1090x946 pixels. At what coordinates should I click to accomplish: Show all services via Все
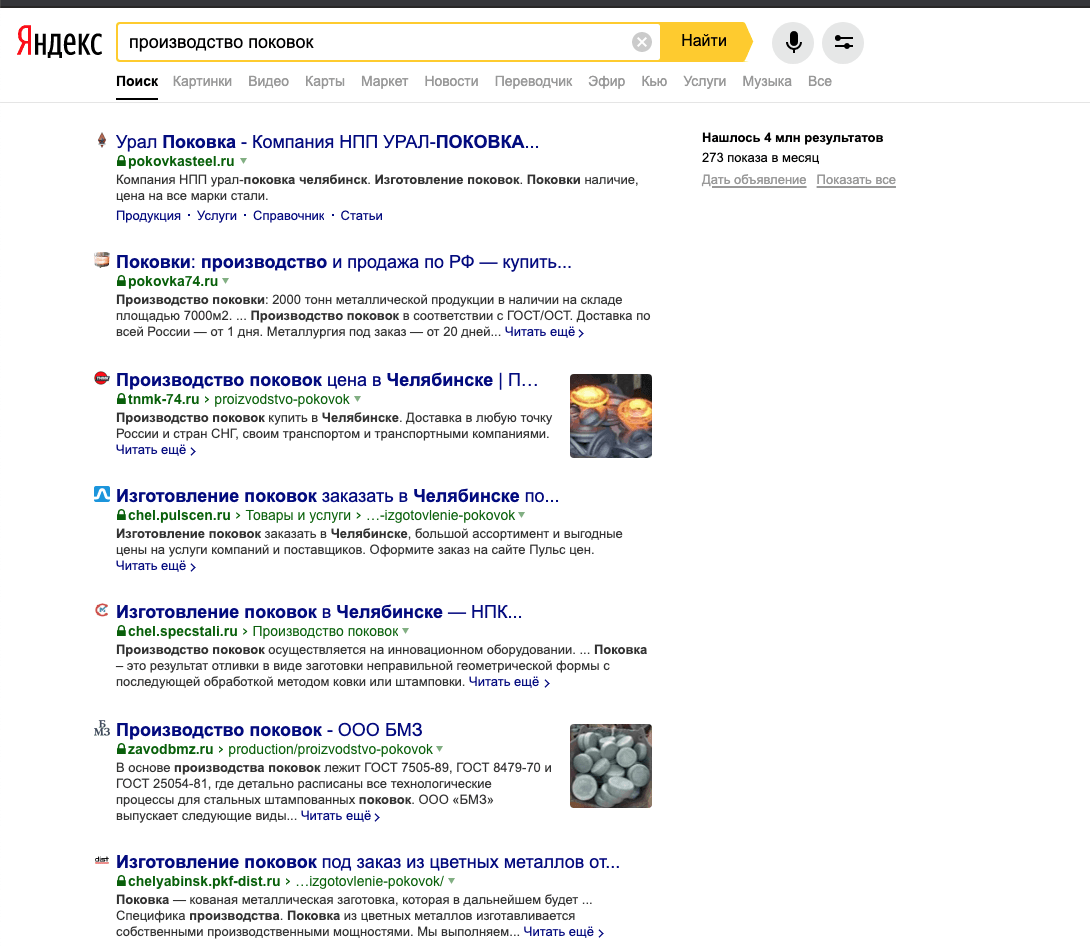(820, 81)
